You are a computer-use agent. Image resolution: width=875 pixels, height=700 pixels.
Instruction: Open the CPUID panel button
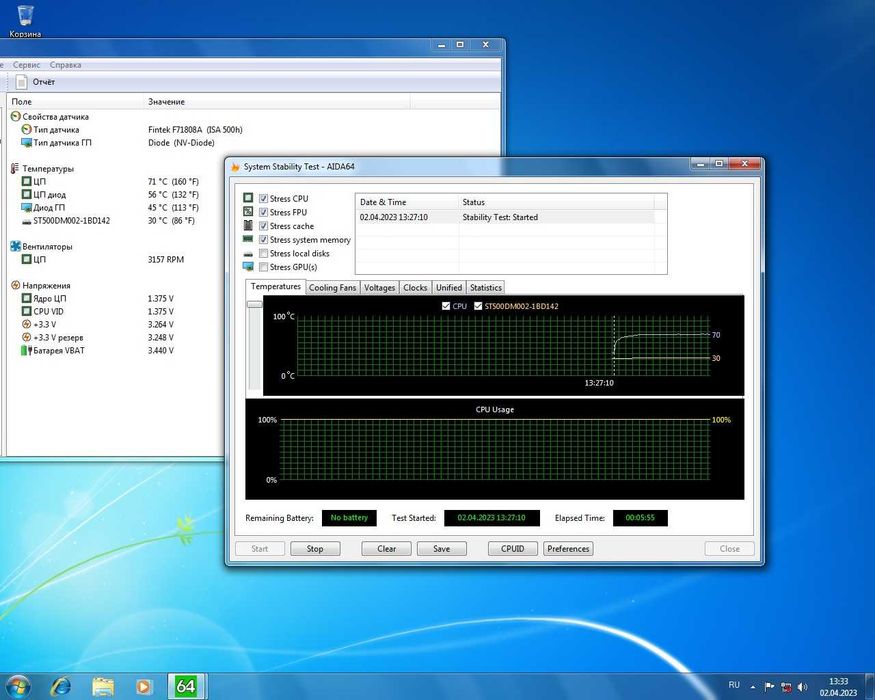512,549
